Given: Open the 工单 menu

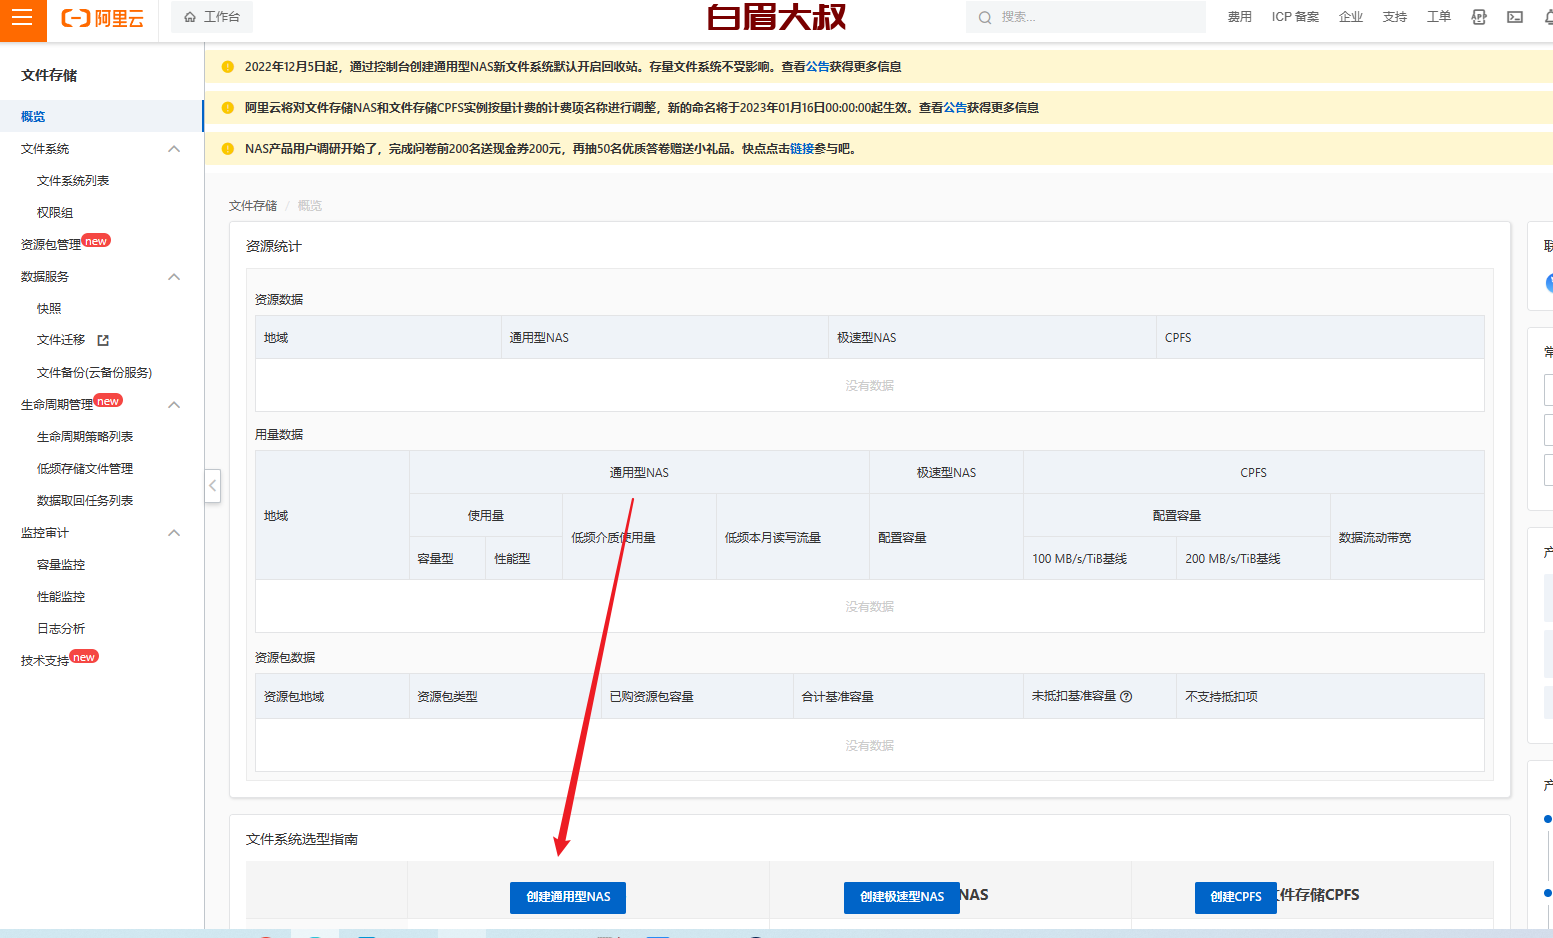Looking at the screenshot, I should coord(1439,17).
